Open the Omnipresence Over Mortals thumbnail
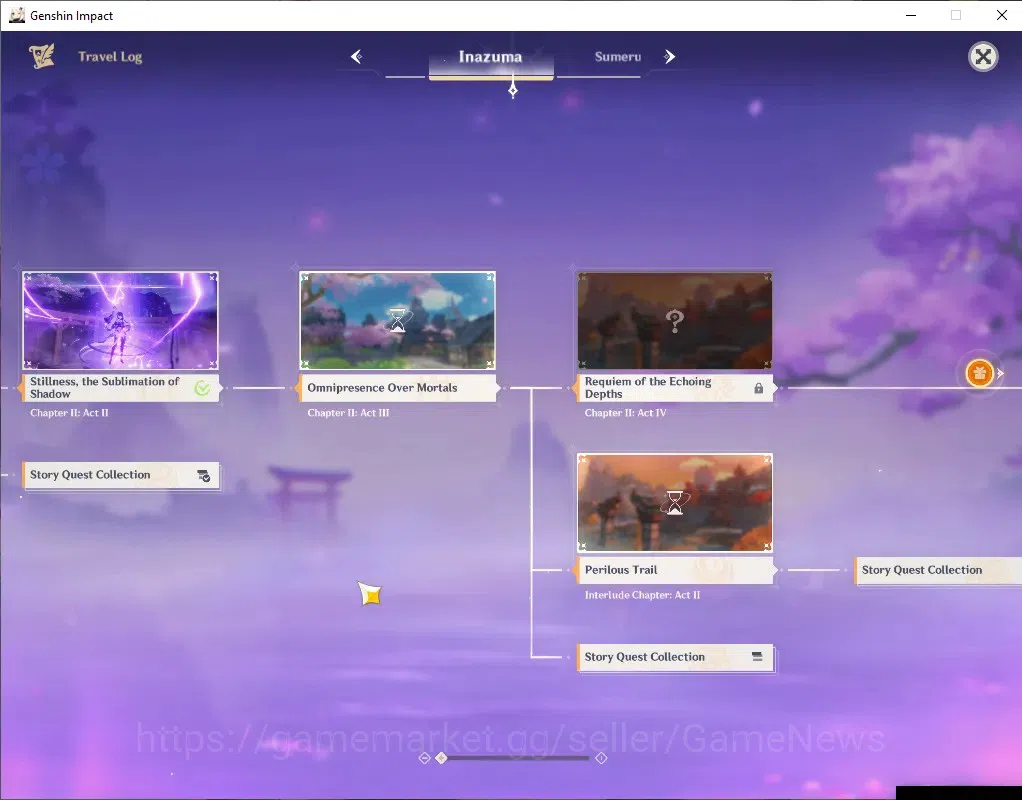 (398, 320)
